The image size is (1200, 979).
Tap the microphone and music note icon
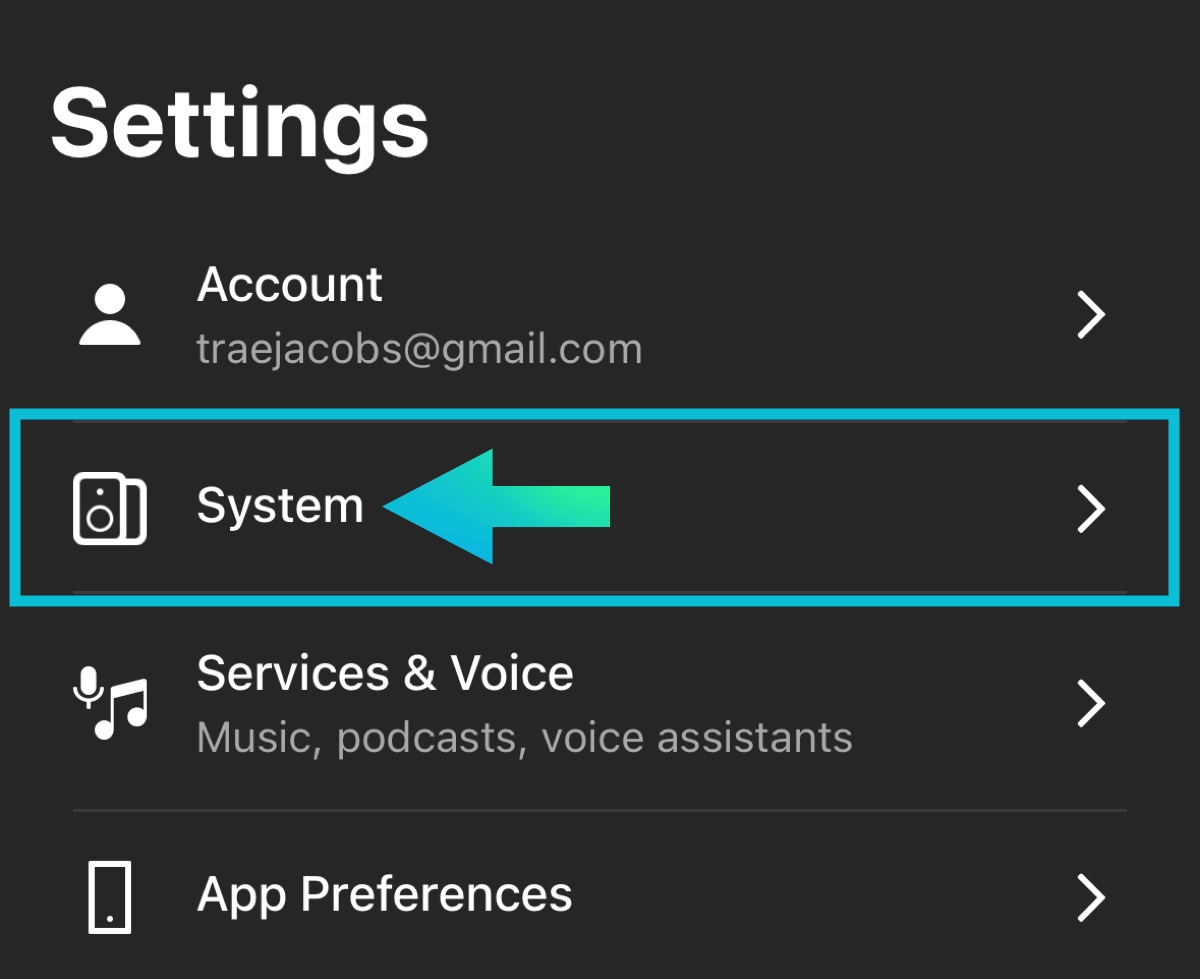tap(110, 704)
